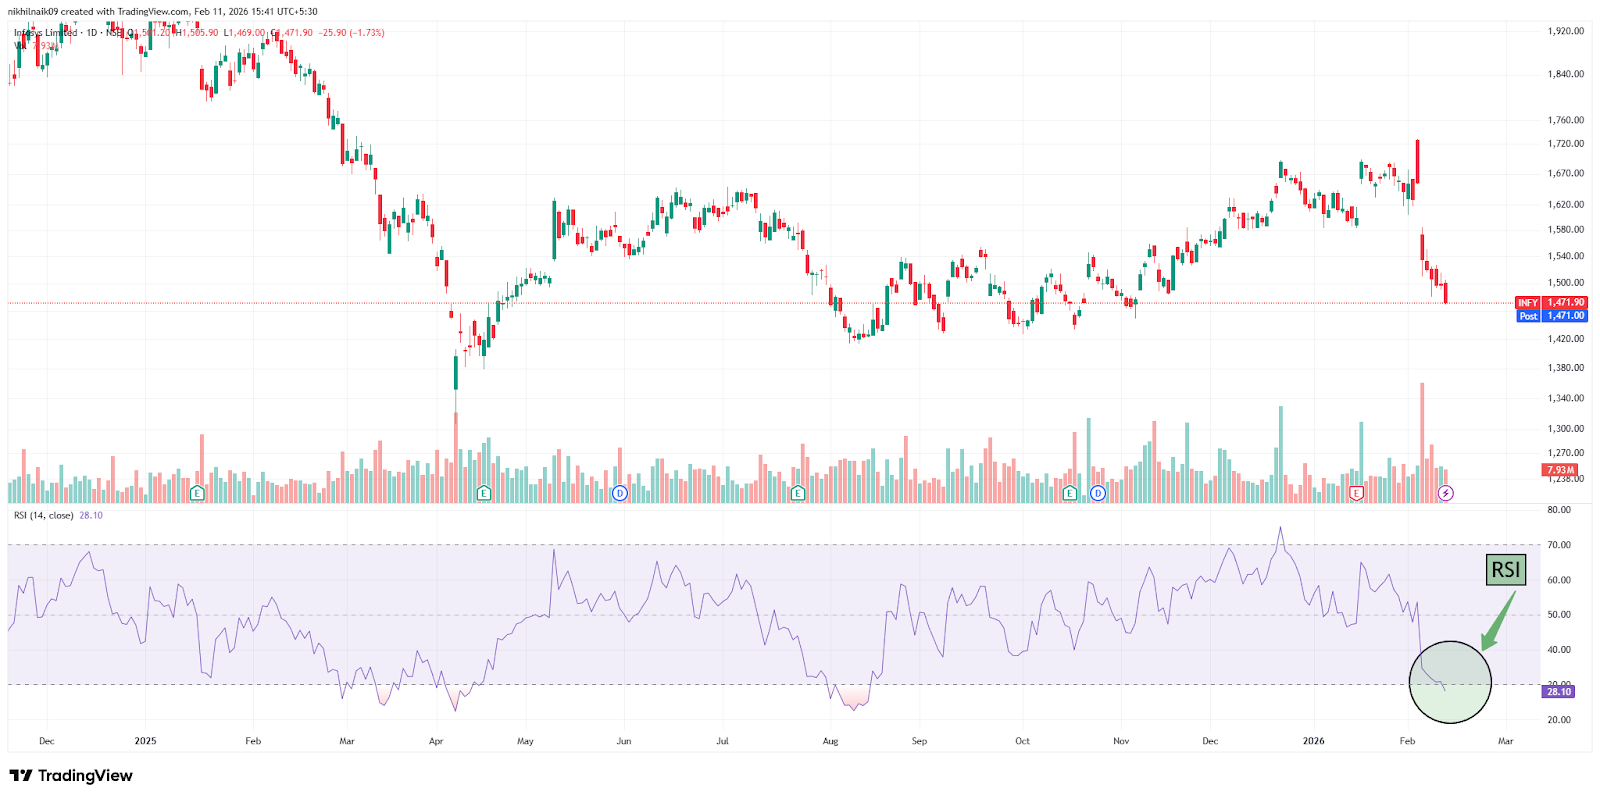The image size is (1600, 799).
Task: Click the green arrow pointing at the RSI circle
Action: tap(1497, 622)
